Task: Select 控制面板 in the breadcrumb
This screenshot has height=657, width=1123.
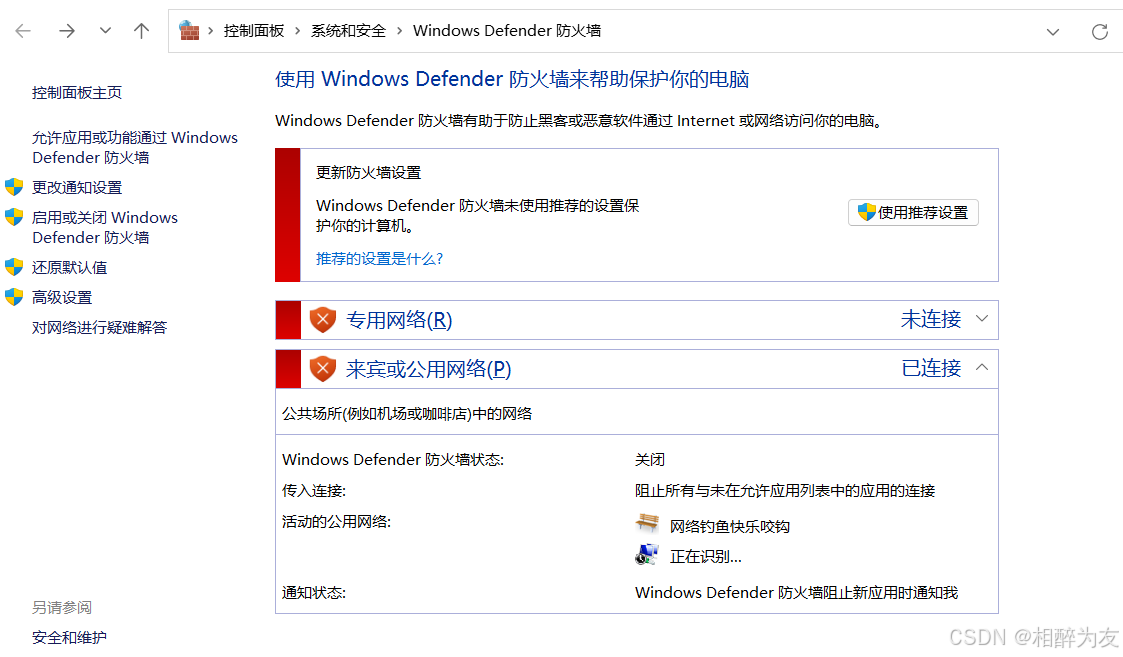Action: pyautogui.click(x=254, y=31)
